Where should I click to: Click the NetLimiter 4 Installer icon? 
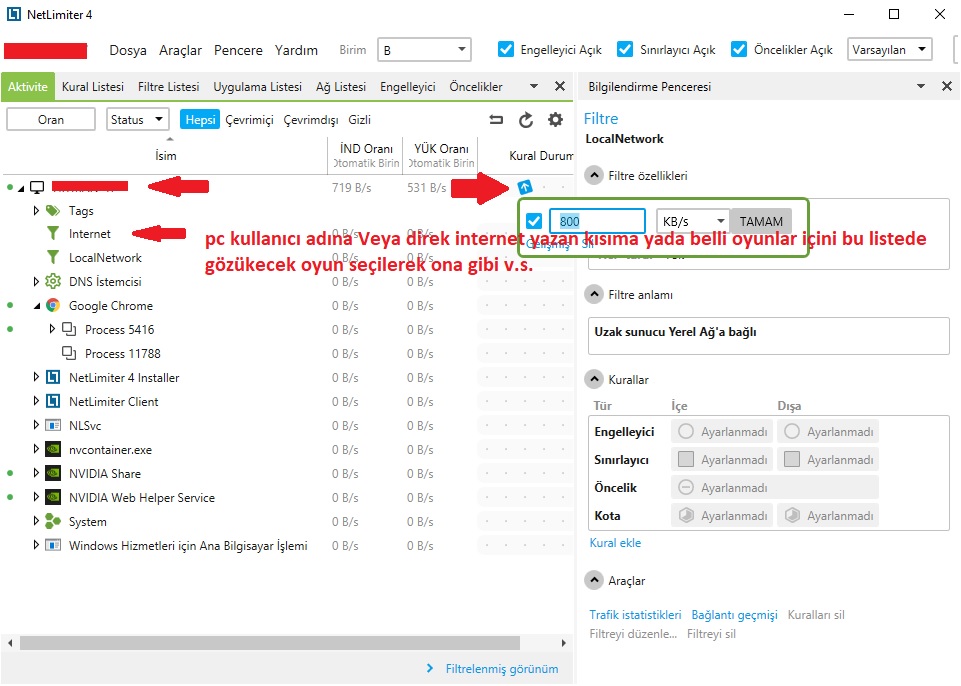click(53, 378)
